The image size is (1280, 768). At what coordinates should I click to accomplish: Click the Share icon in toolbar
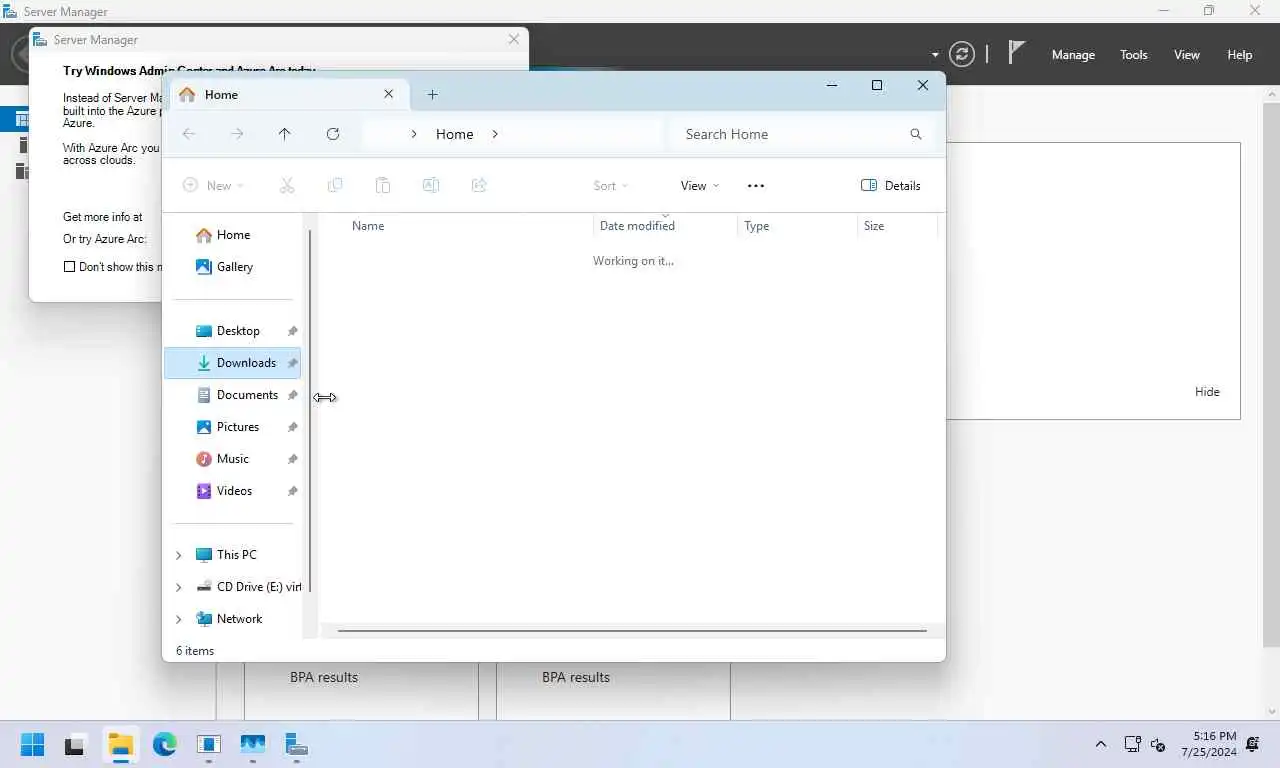tap(479, 185)
